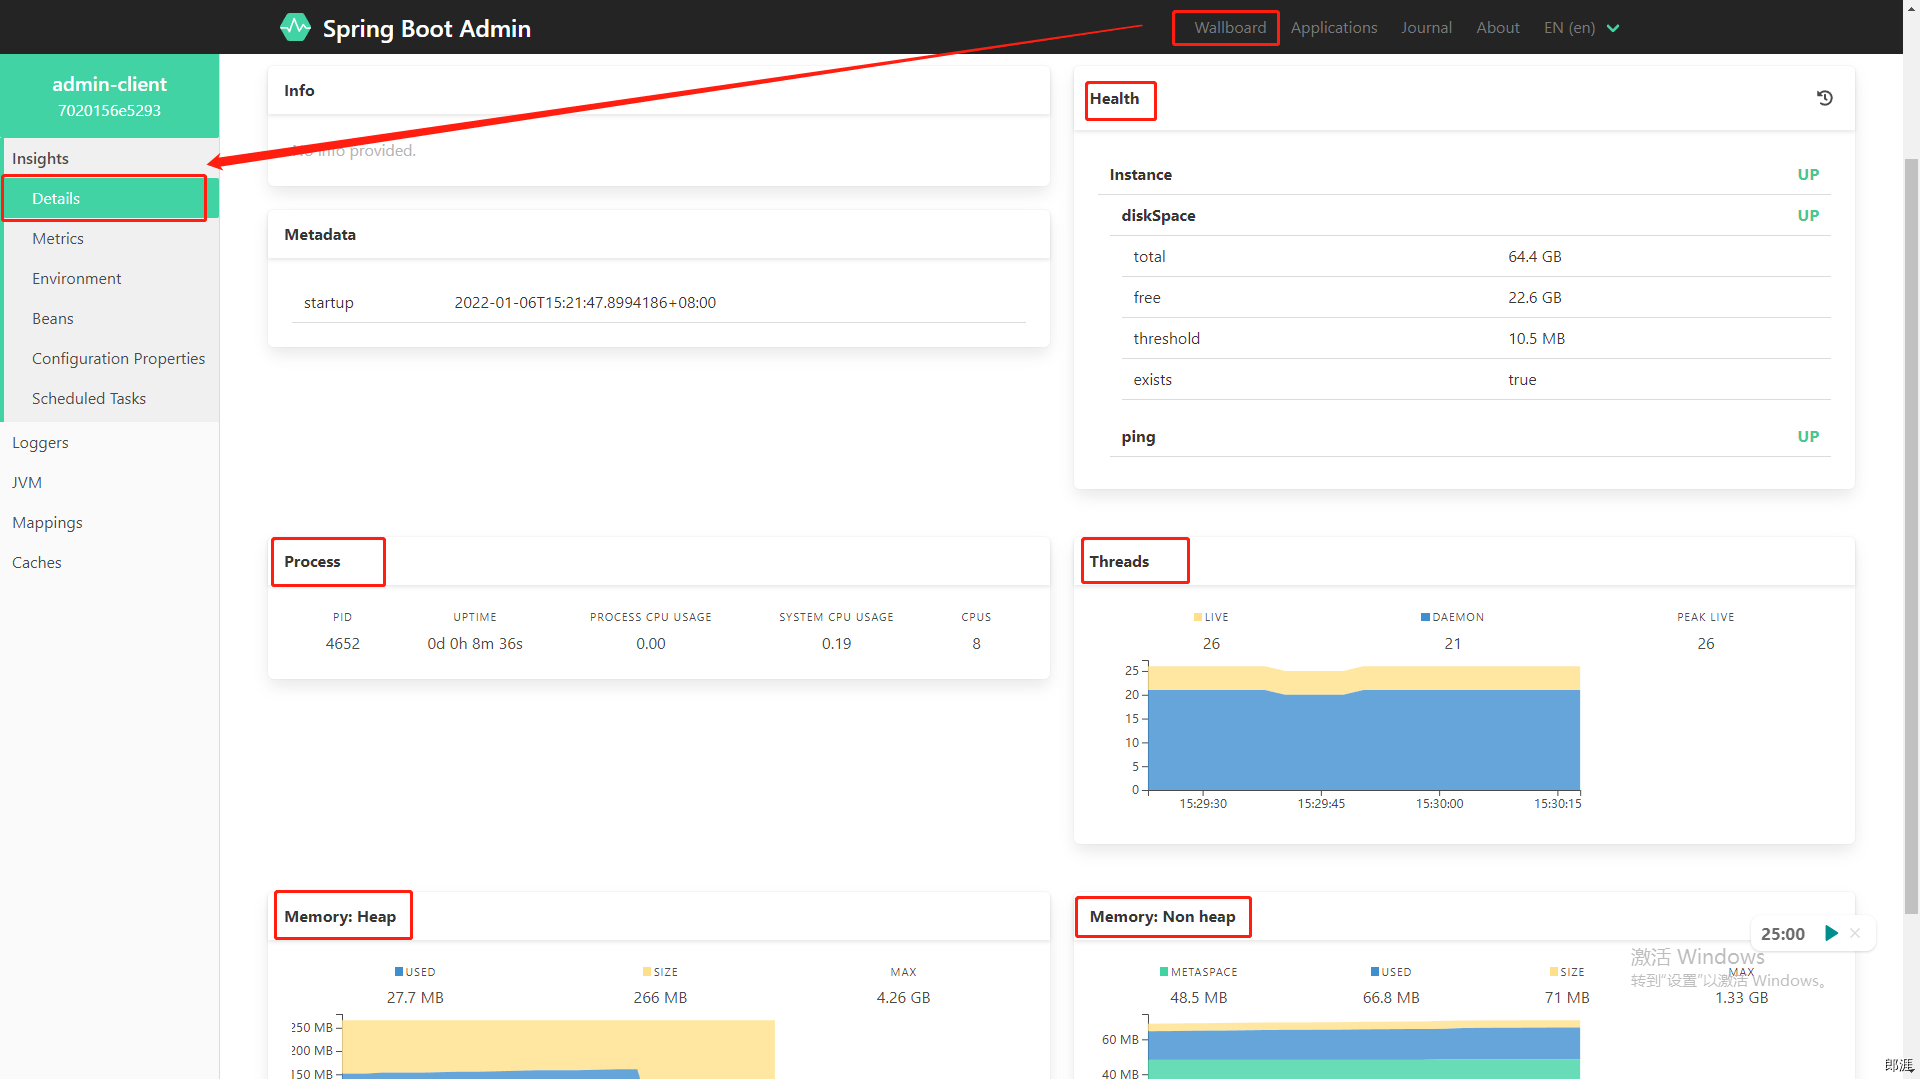
Task: Open the Health history icon
Action: click(1825, 98)
